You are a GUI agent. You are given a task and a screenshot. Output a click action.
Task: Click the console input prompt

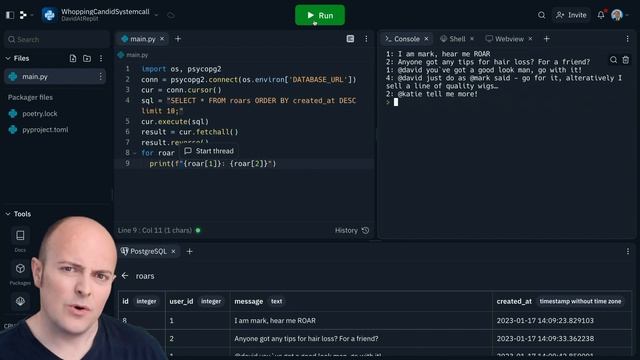coord(396,102)
